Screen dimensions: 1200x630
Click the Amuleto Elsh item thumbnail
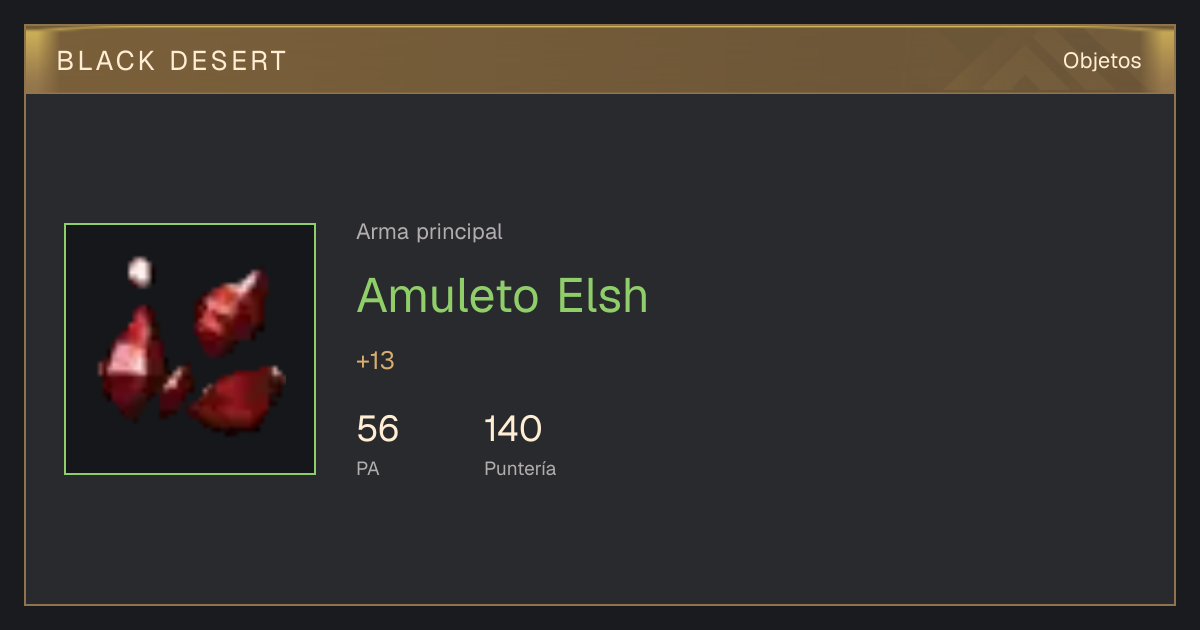(x=190, y=349)
